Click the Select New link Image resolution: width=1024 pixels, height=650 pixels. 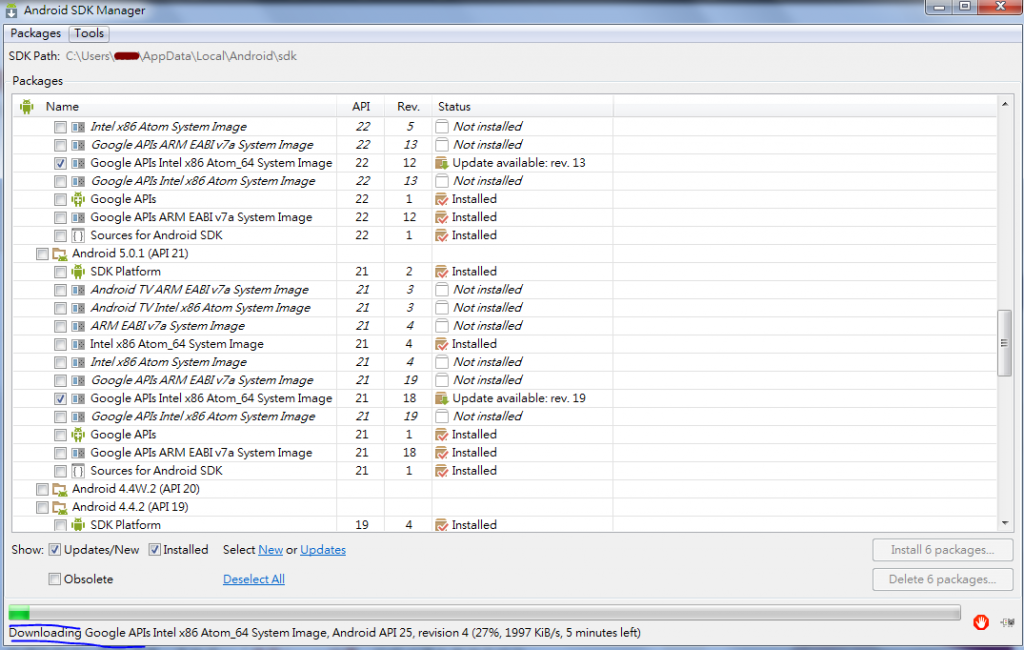point(270,550)
